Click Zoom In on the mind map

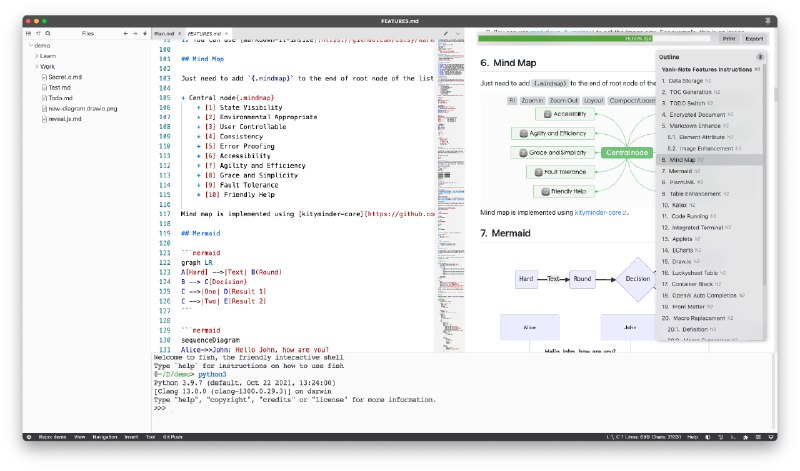point(533,101)
